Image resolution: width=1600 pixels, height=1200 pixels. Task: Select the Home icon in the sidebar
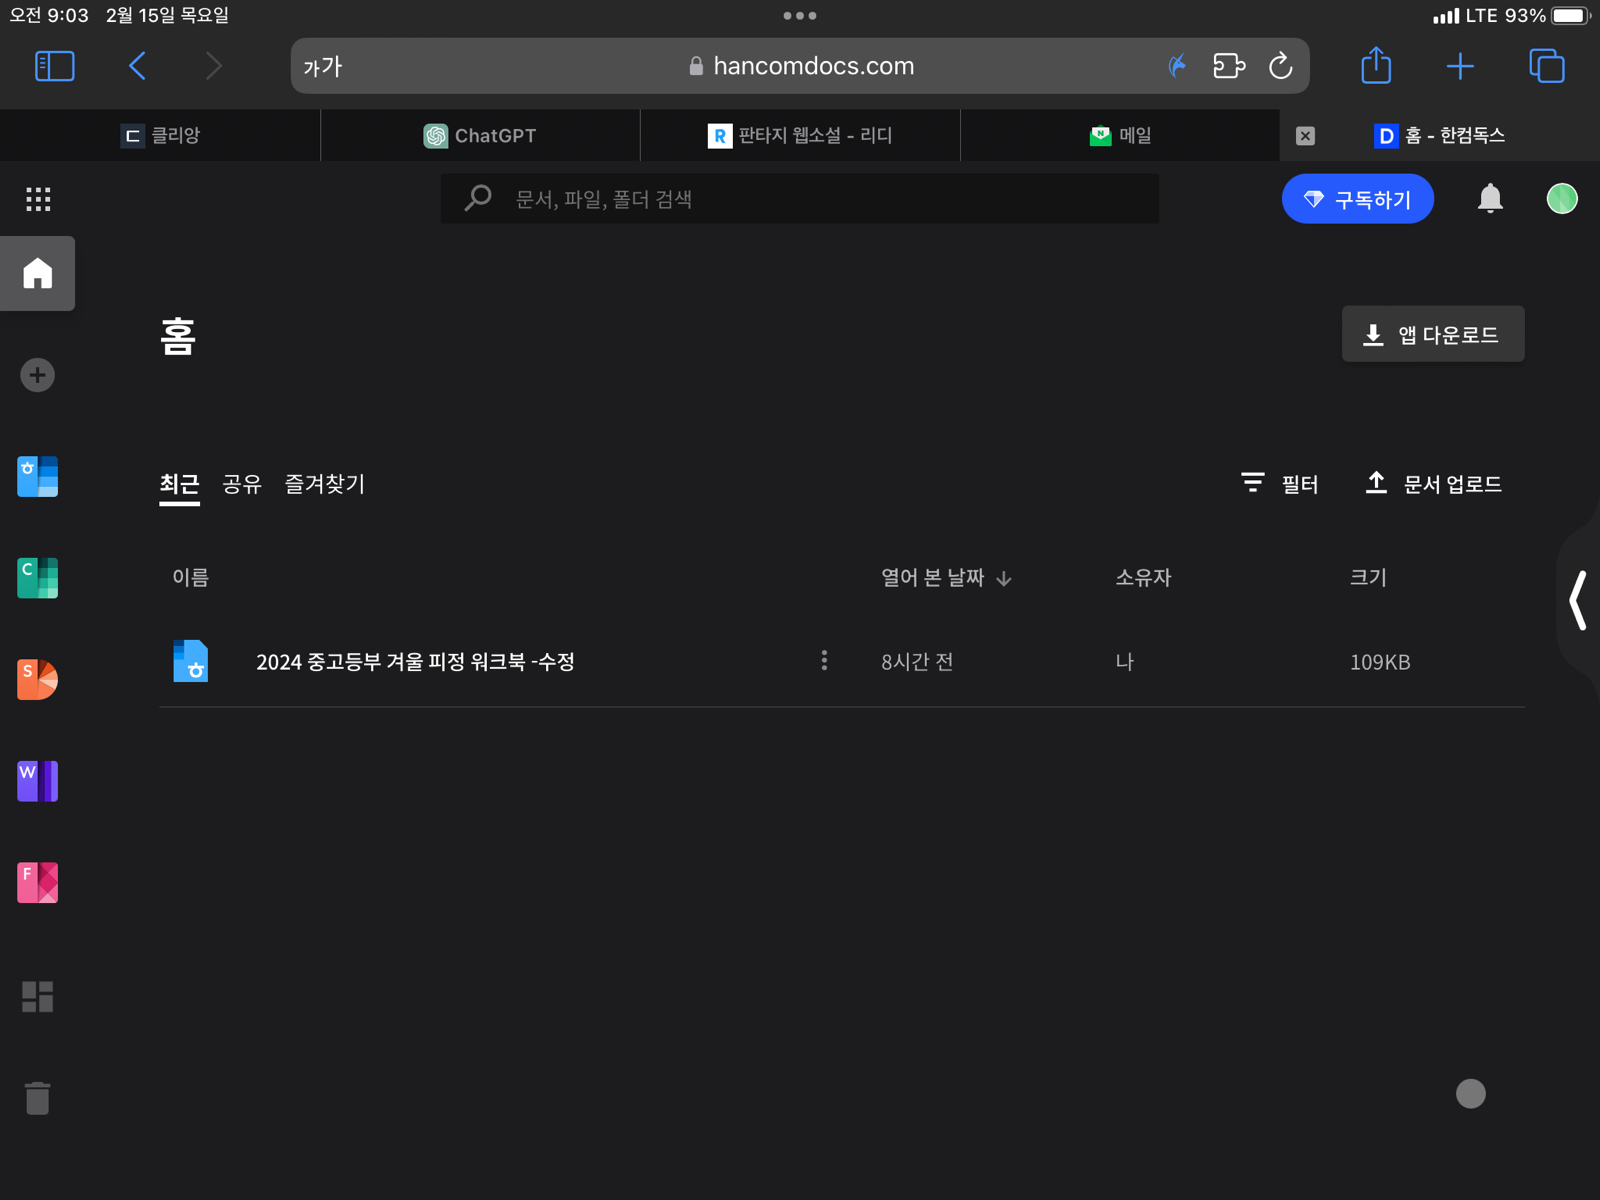point(38,273)
